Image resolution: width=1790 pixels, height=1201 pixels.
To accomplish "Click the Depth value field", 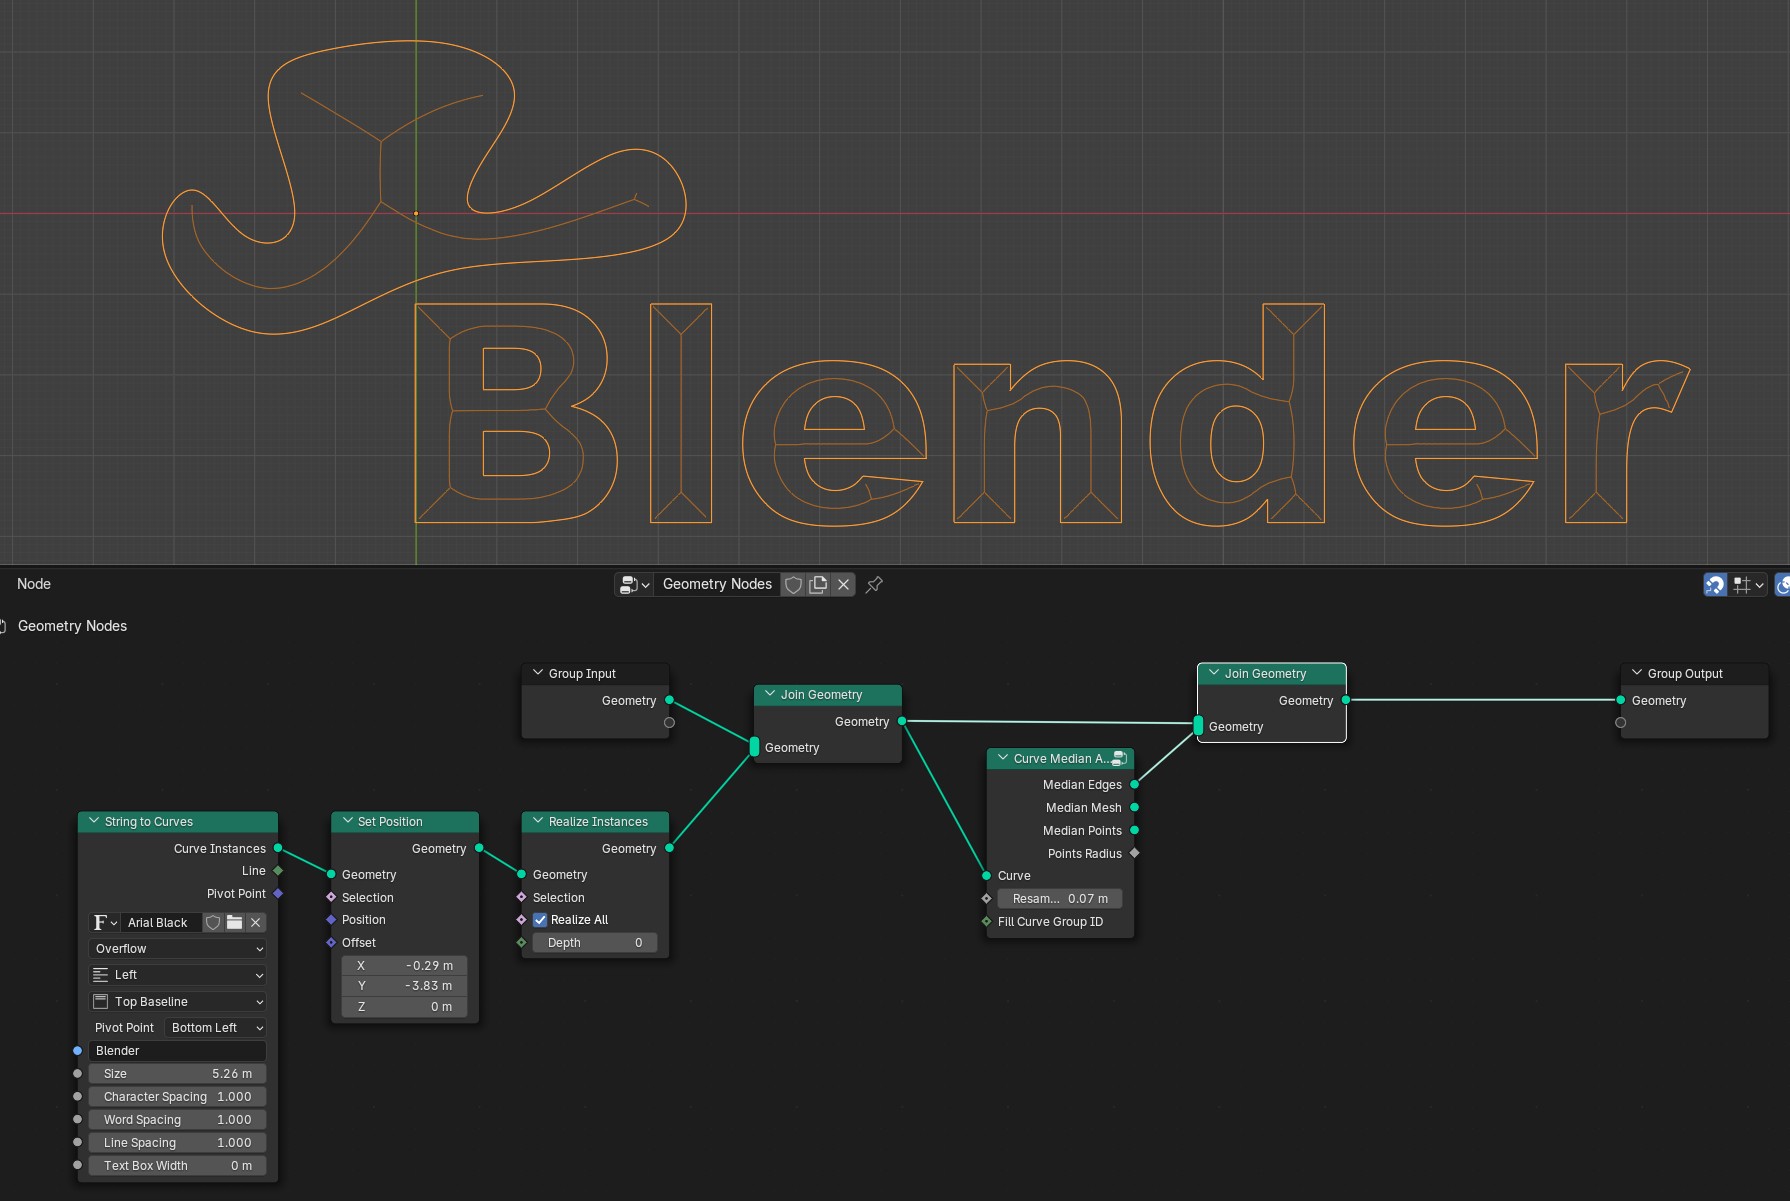I will pyautogui.click(x=595, y=943).
